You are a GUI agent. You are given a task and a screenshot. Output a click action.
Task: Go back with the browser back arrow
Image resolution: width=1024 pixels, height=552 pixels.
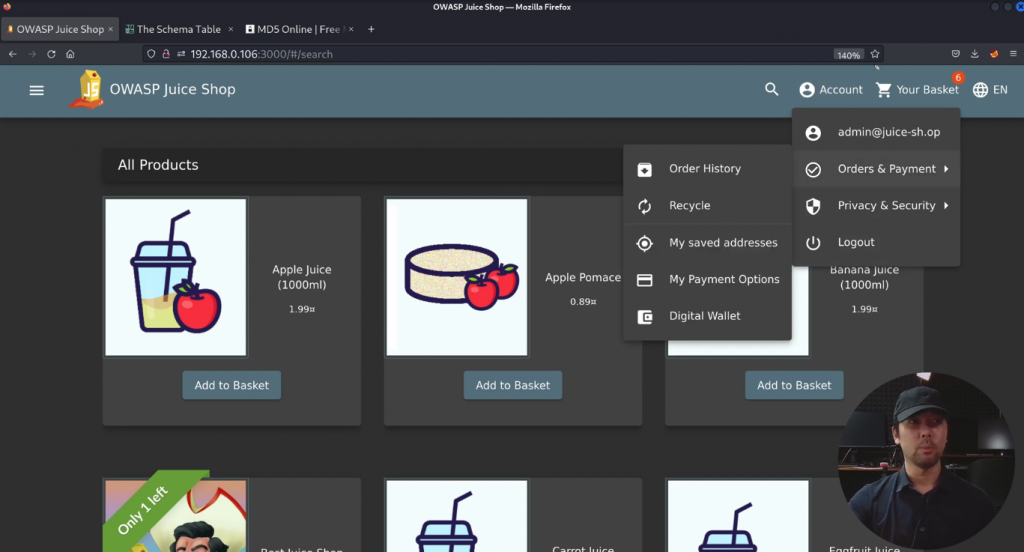pos(12,54)
